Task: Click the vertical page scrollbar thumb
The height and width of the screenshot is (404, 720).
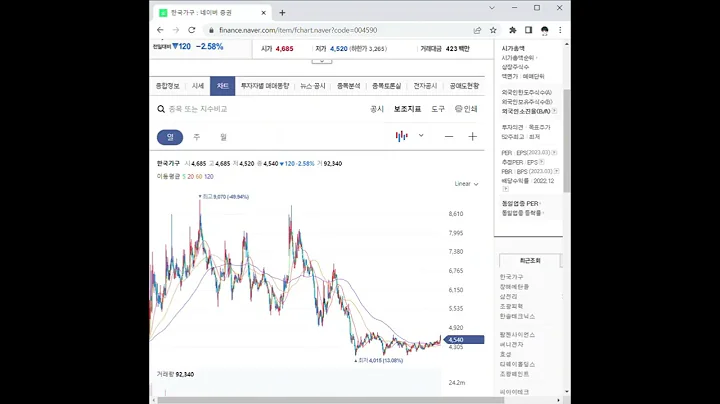Action: pos(567,140)
